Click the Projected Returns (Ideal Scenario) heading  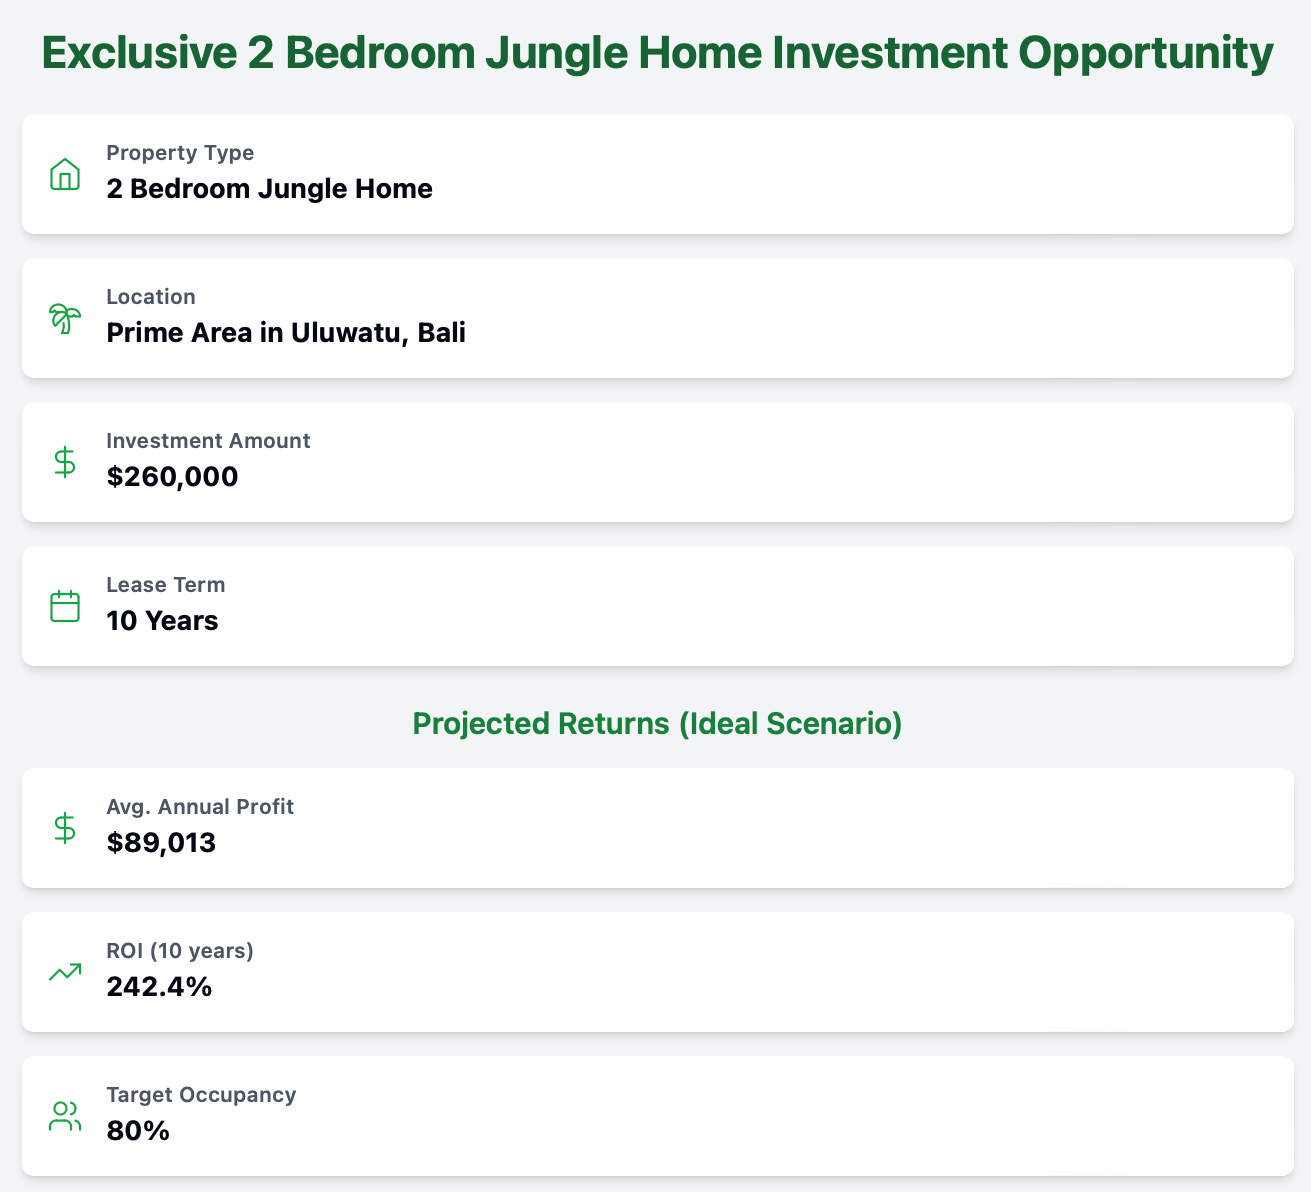click(x=657, y=723)
